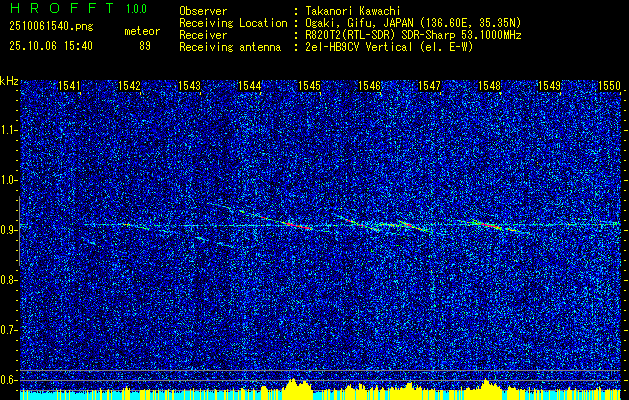Click the 0.7 kHz frequency label
This screenshot has width=629, height=400.
[8, 330]
